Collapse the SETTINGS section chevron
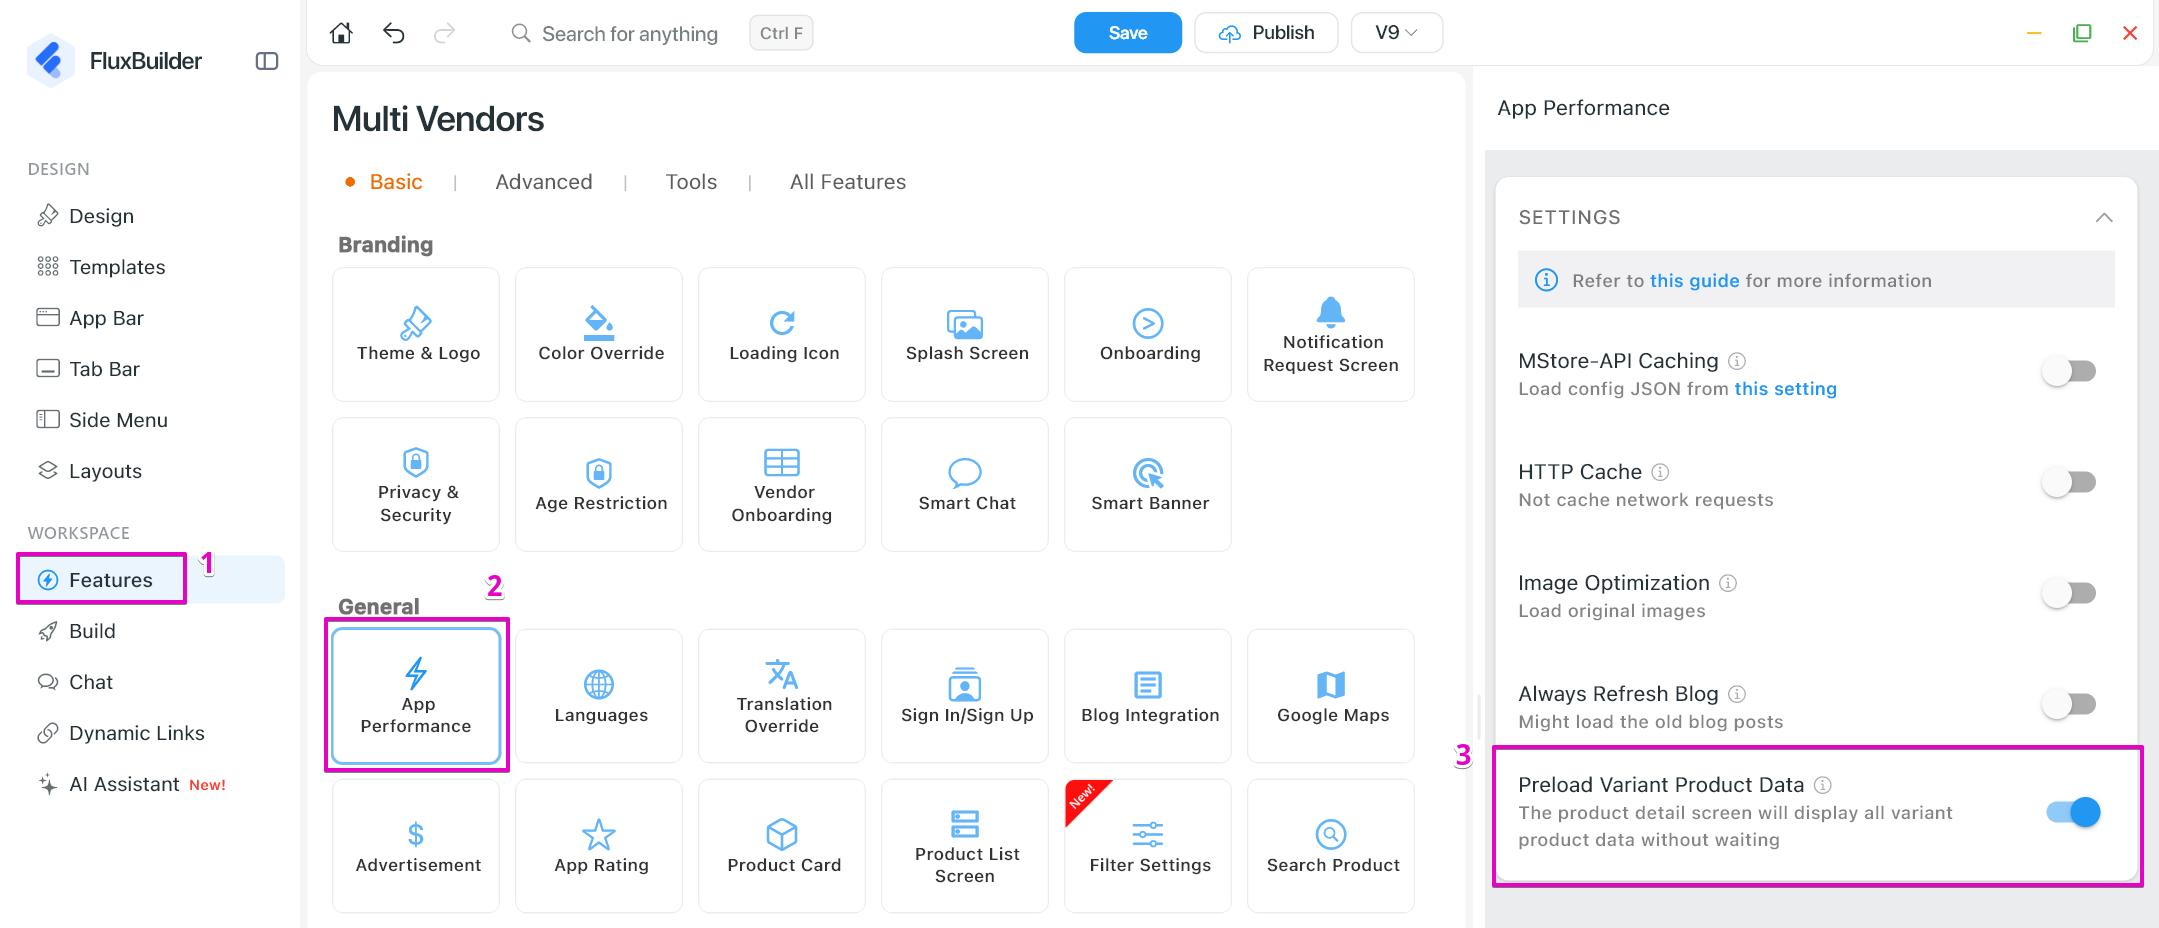Image resolution: width=2159 pixels, height=928 pixels. click(2104, 217)
